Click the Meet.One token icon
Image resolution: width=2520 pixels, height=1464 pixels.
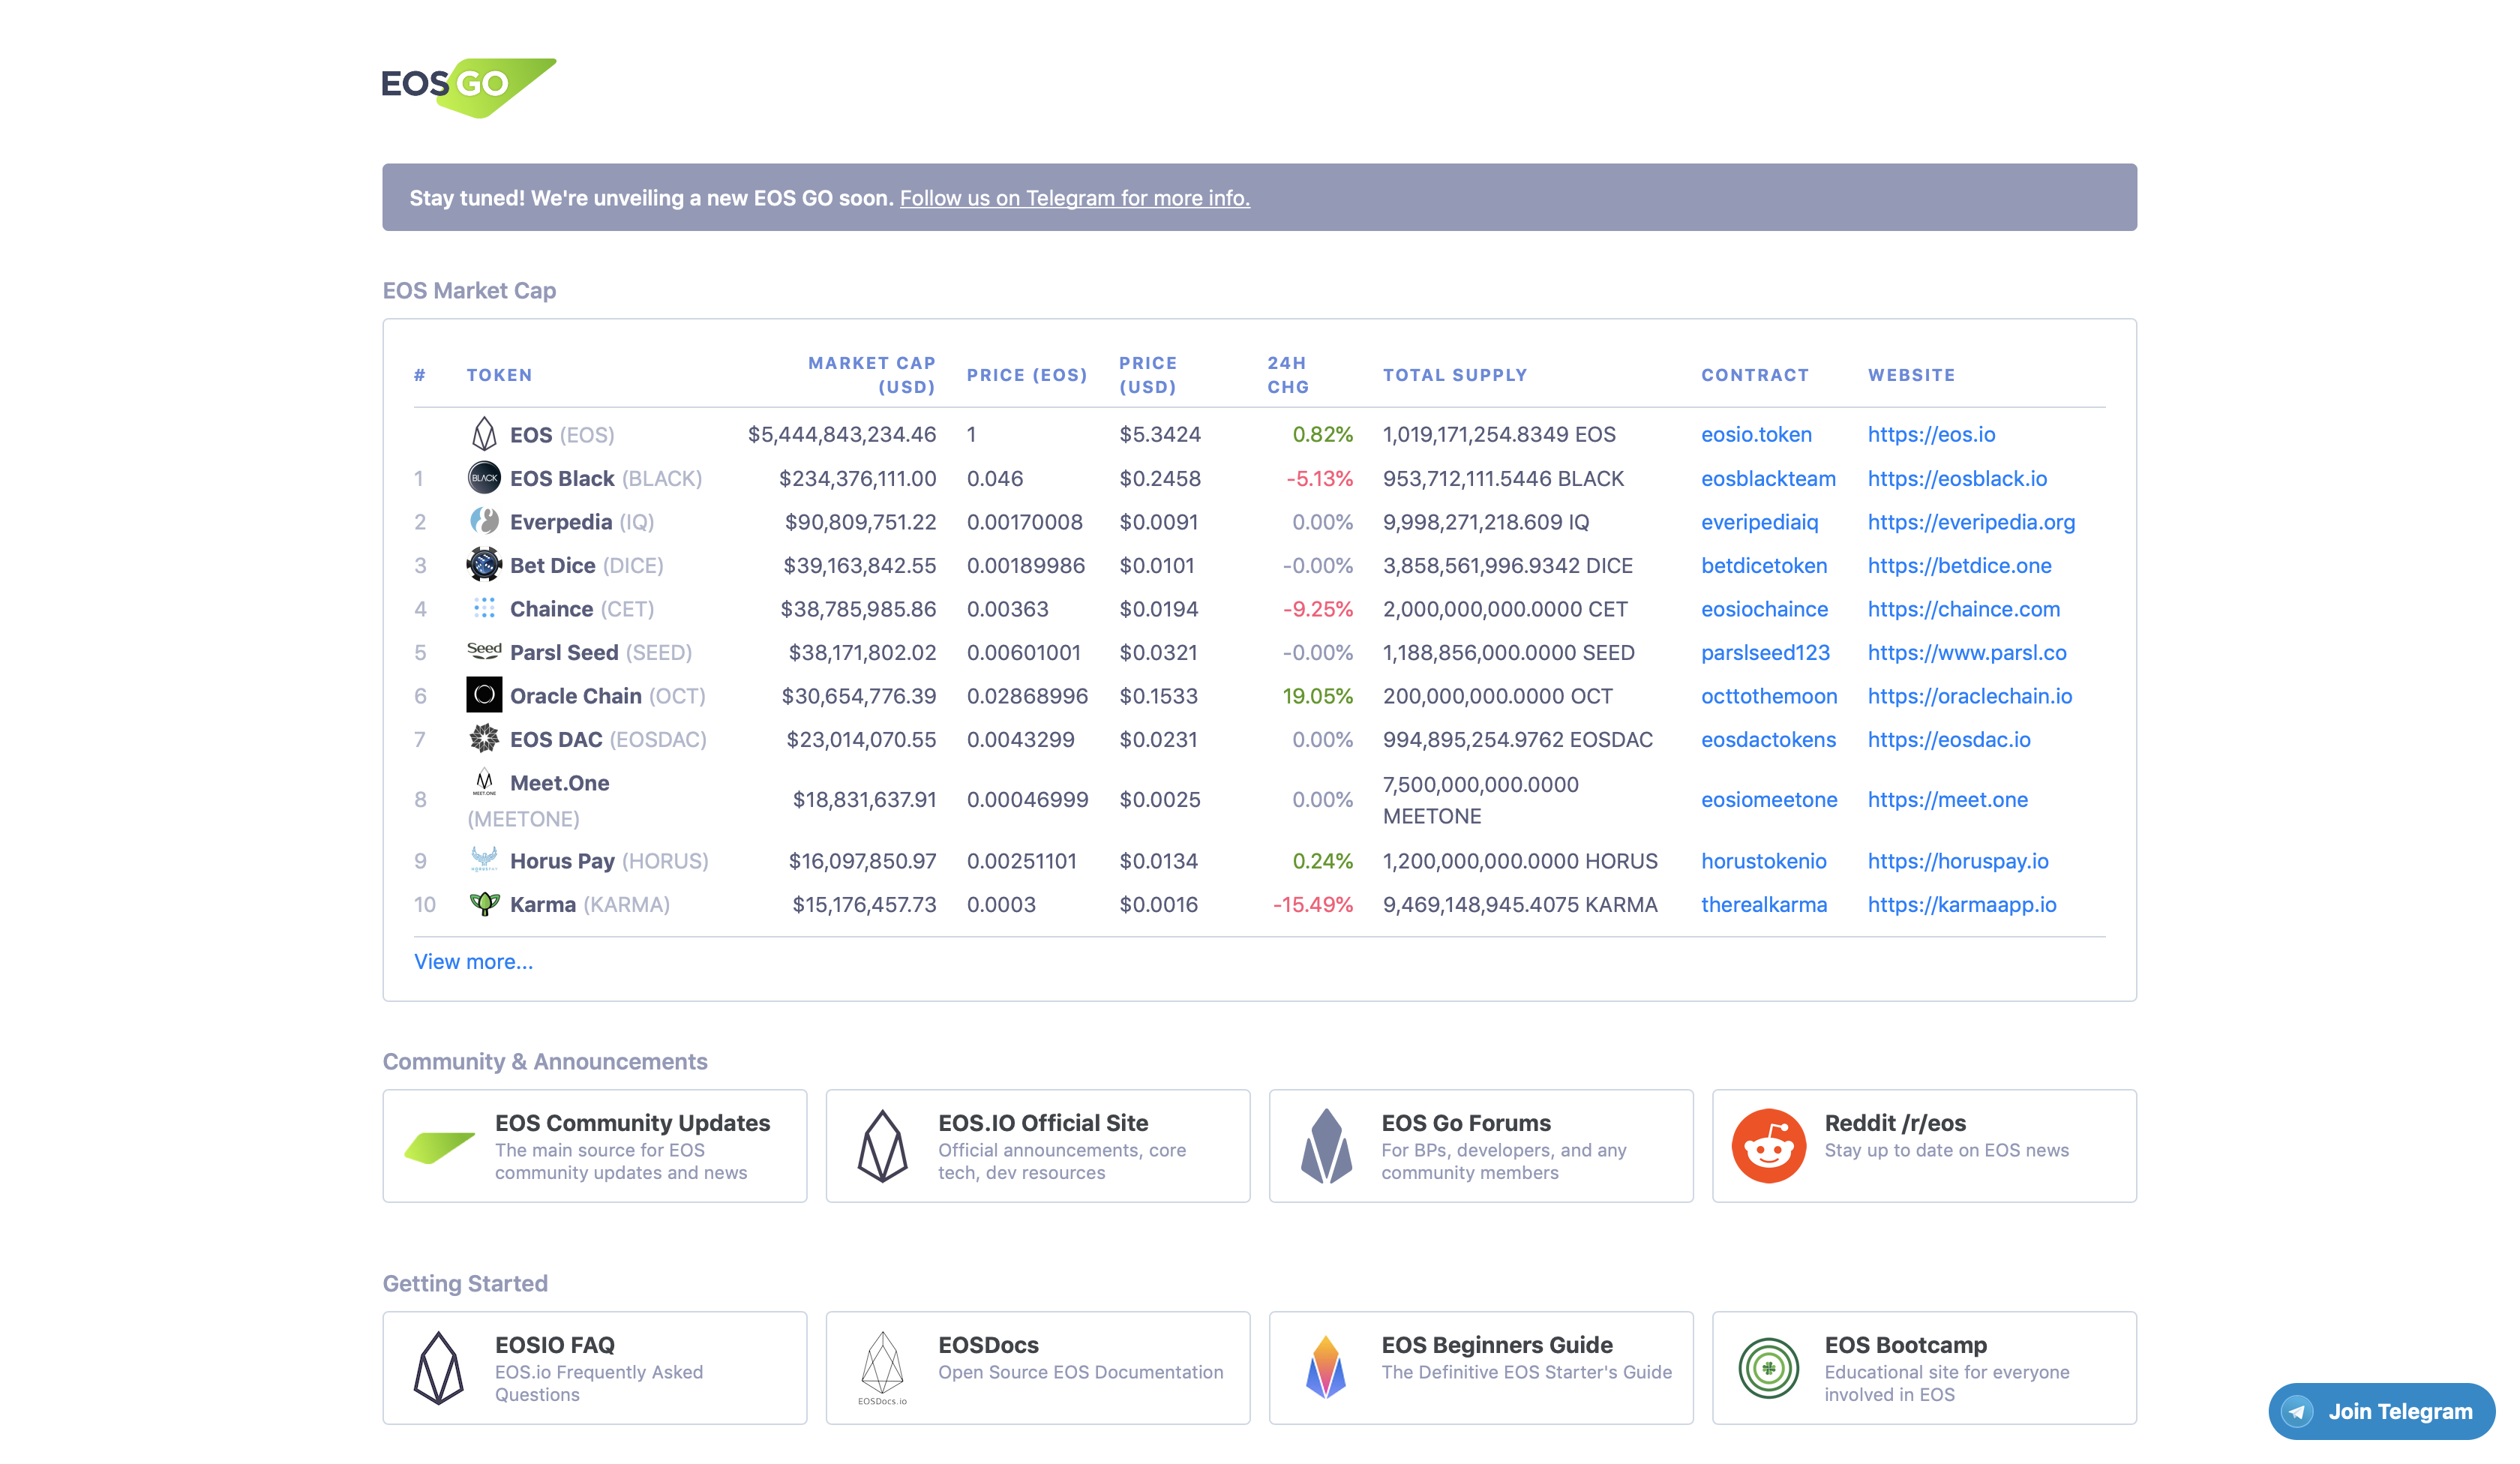(x=484, y=781)
